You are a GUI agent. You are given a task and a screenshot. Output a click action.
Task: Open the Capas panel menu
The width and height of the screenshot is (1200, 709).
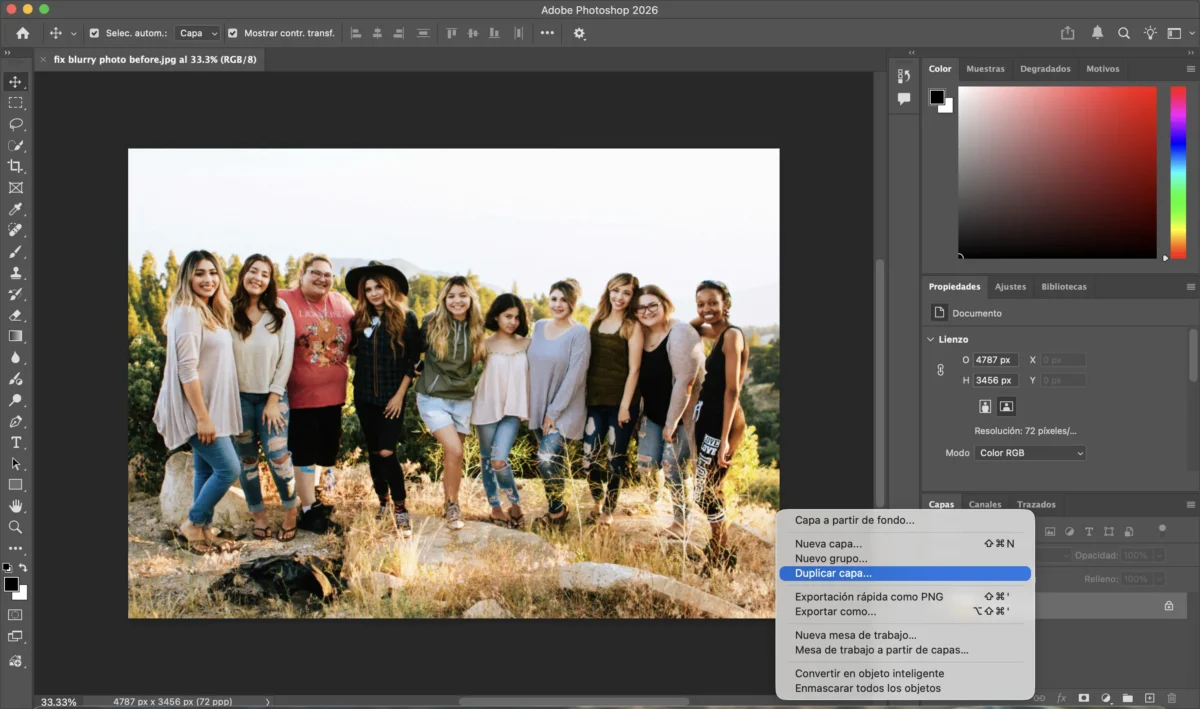tap(1190, 504)
